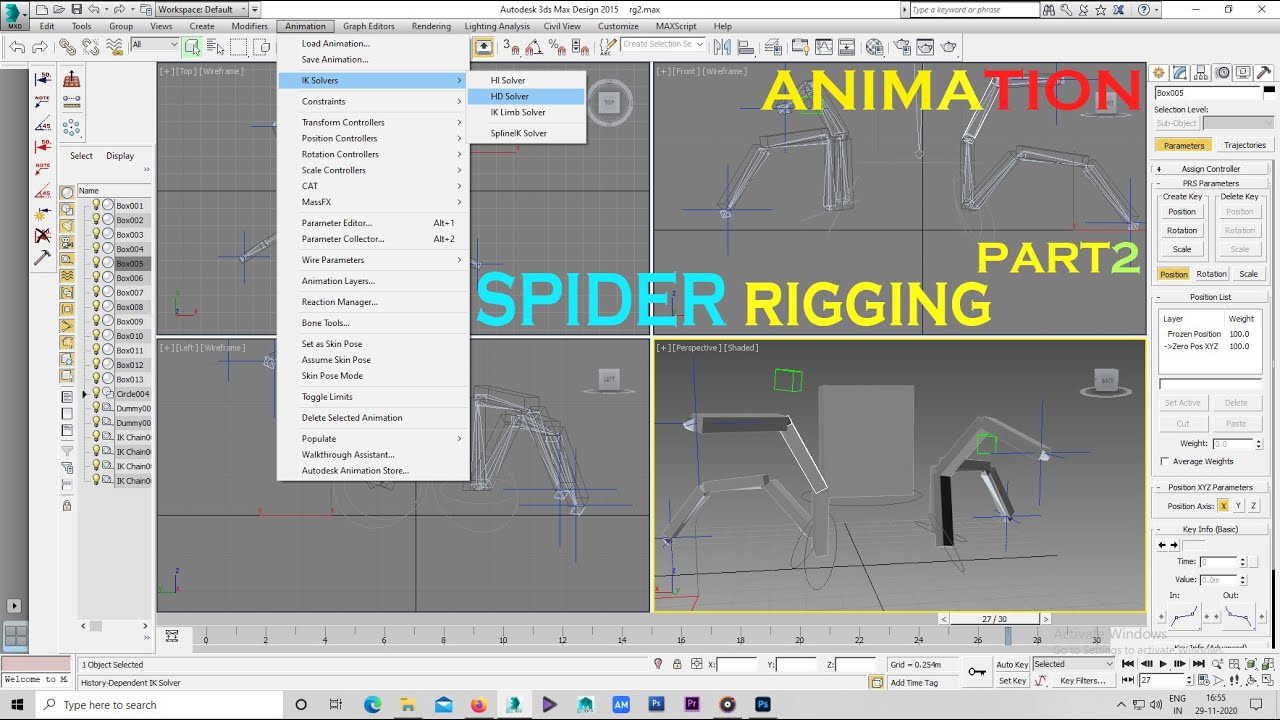This screenshot has width=1280, height=720.
Task: Open the Modify panel tab icon
Action: pos(1180,73)
